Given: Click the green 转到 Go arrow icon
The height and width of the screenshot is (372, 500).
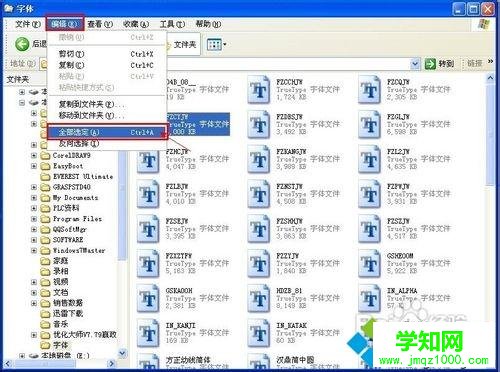Looking at the screenshot, I should click(430, 63).
